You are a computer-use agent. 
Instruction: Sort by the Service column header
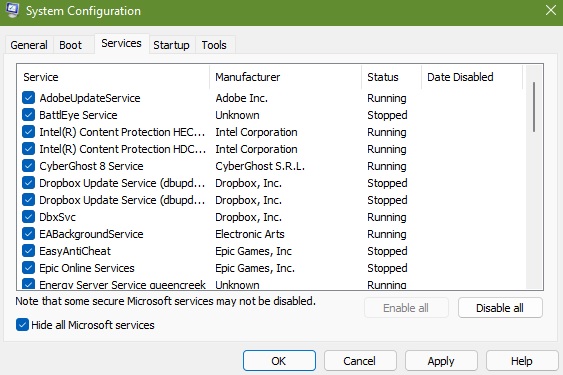[113, 77]
